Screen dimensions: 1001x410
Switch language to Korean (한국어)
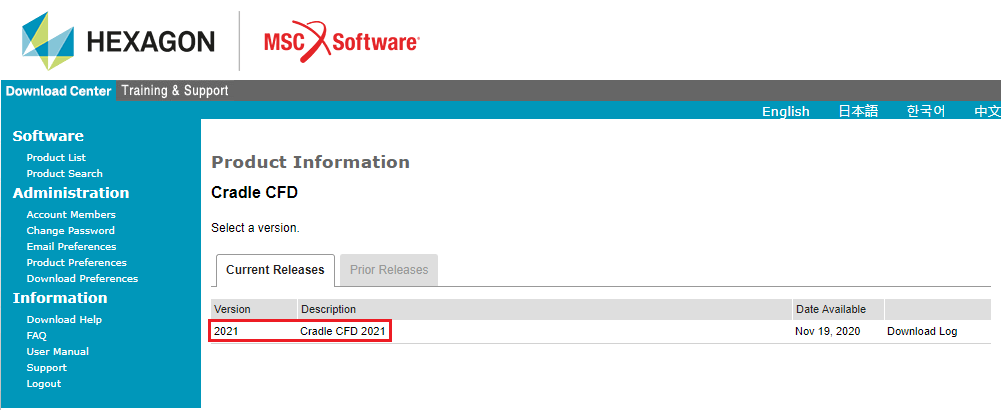[925, 111]
